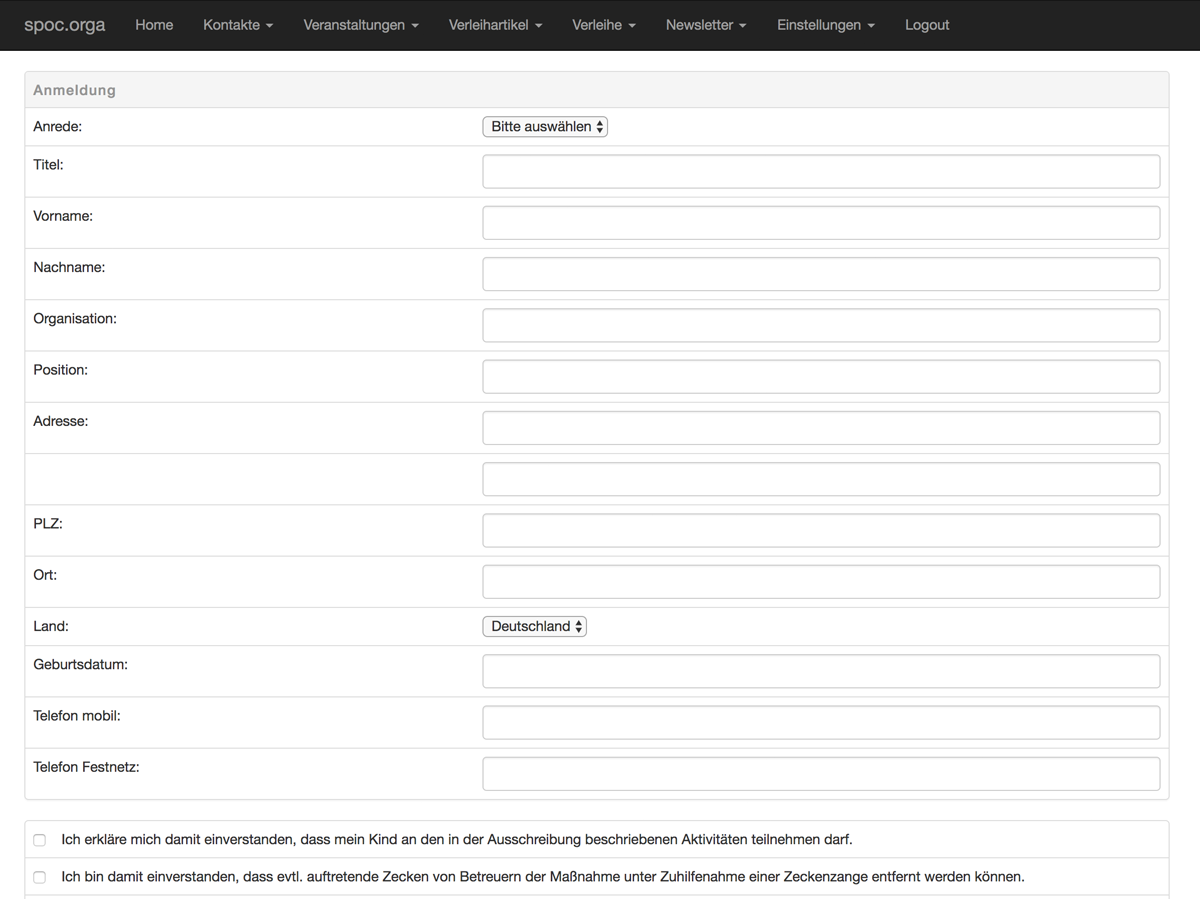The width and height of the screenshot is (1200, 899).
Task: Expand the Veranstaltungen menu
Action: (x=361, y=25)
